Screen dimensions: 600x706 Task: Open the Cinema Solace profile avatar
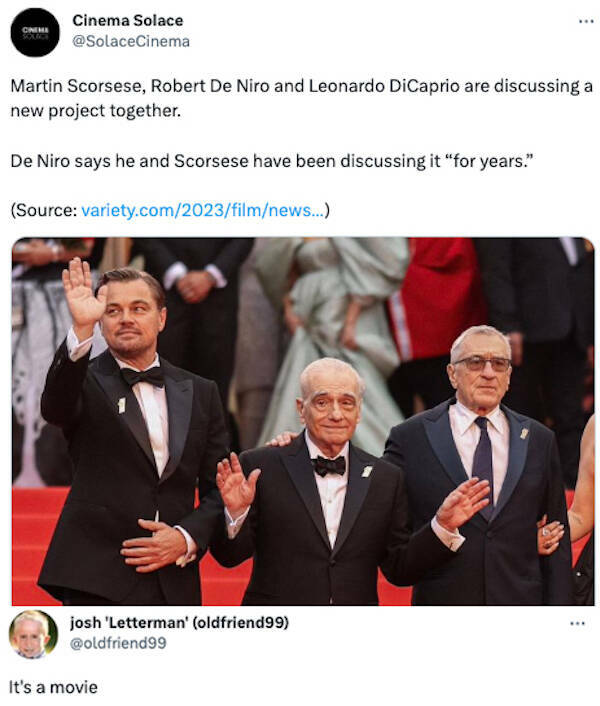[x=35, y=32]
